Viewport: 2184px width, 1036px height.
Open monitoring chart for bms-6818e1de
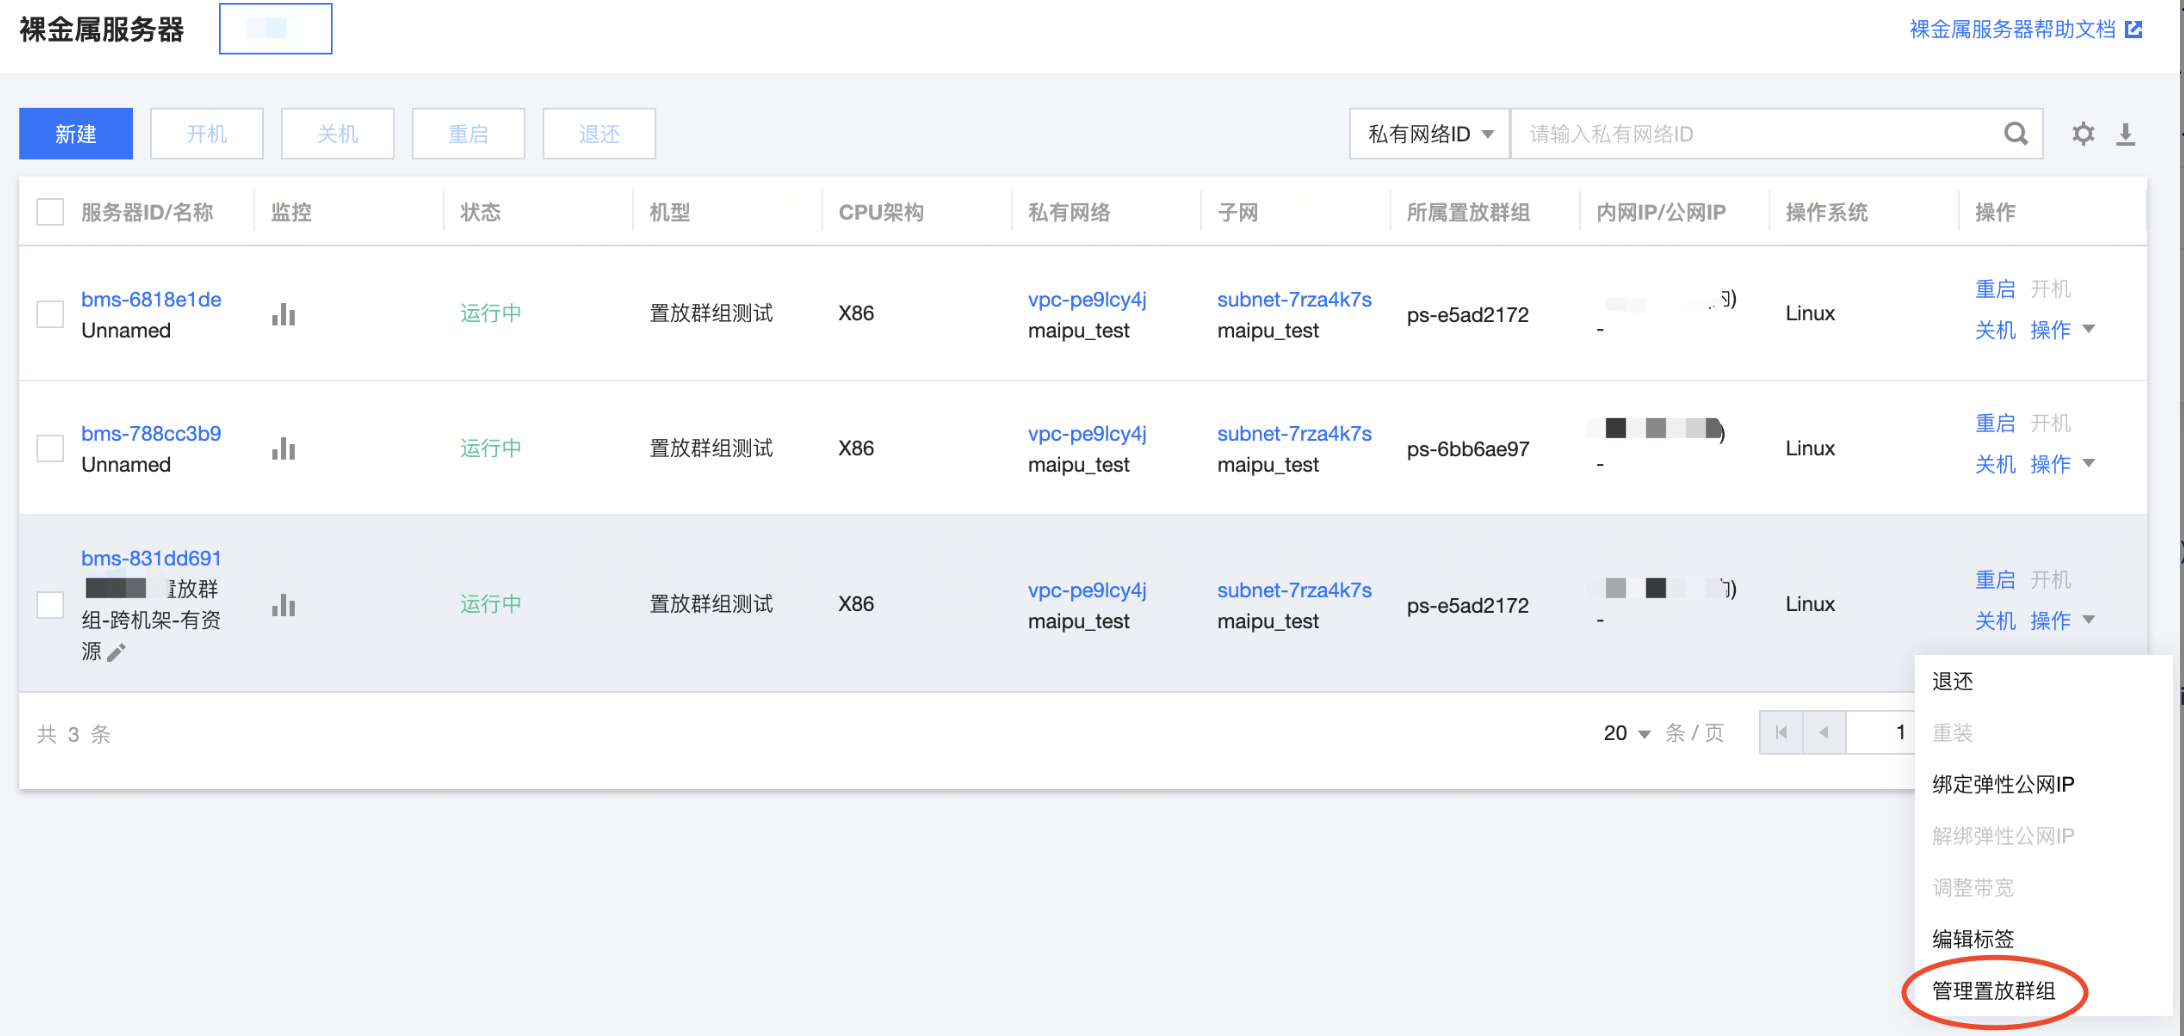283,315
